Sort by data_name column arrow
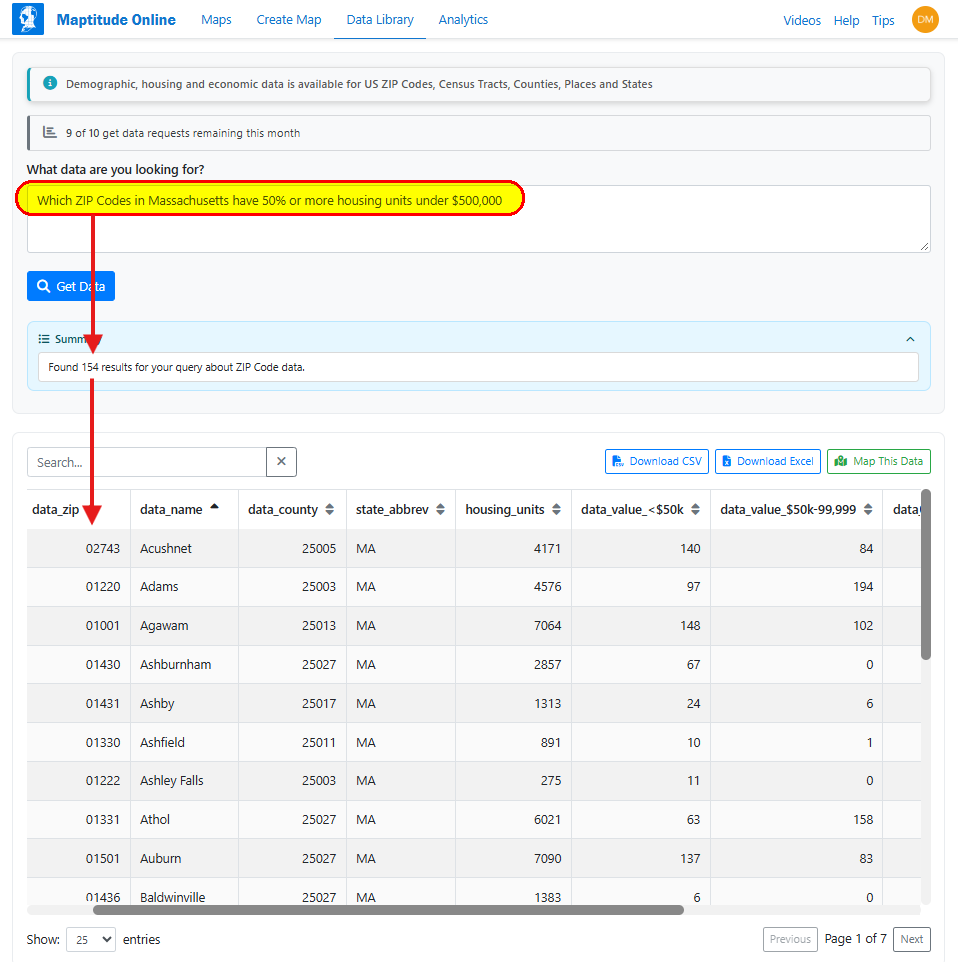 click(214, 507)
